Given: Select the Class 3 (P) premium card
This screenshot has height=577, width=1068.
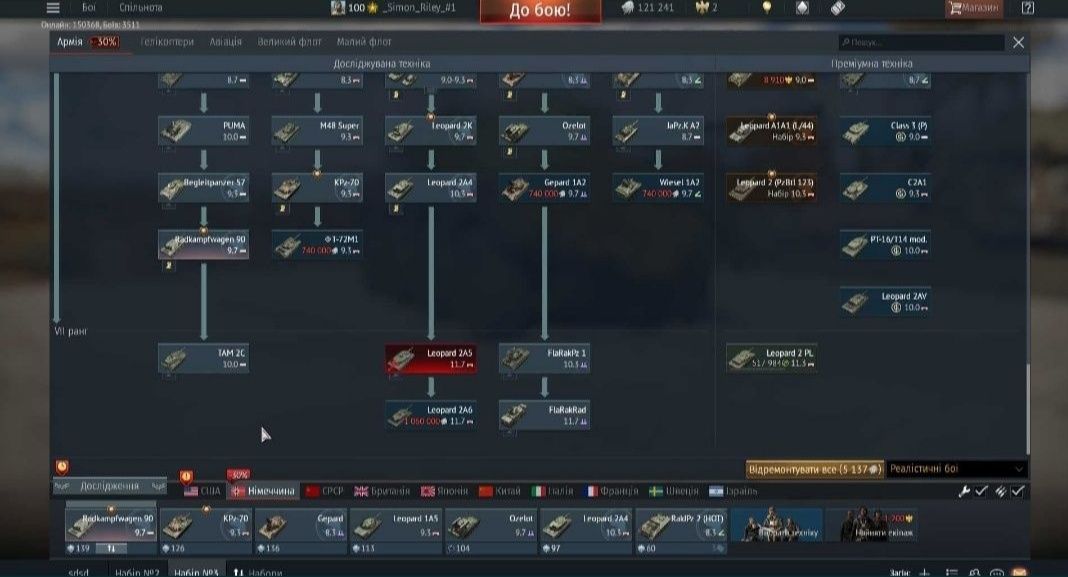Looking at the screenshot, I should pyautogui.click(x=885, y=131).
